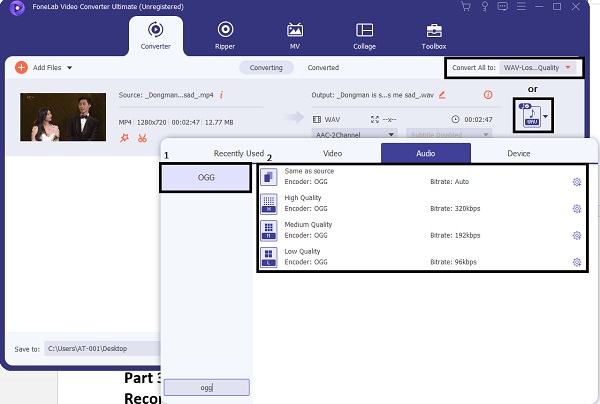Open the Toolbox tab
Screen dimensions: 600x404
(x=434, y=36)
